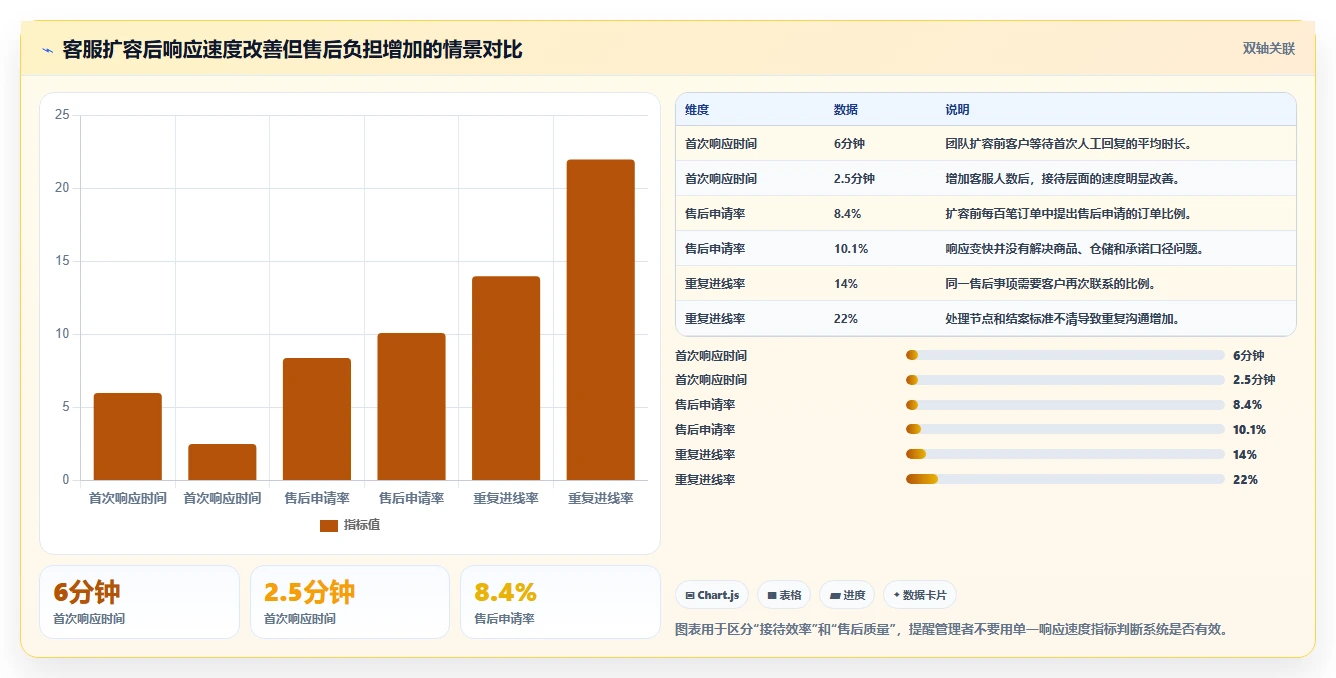Select description 处理节点和结案标准不清导致重复沟通增加
The width and height of the screenshot is (1336, 678).
point(1062,319)
